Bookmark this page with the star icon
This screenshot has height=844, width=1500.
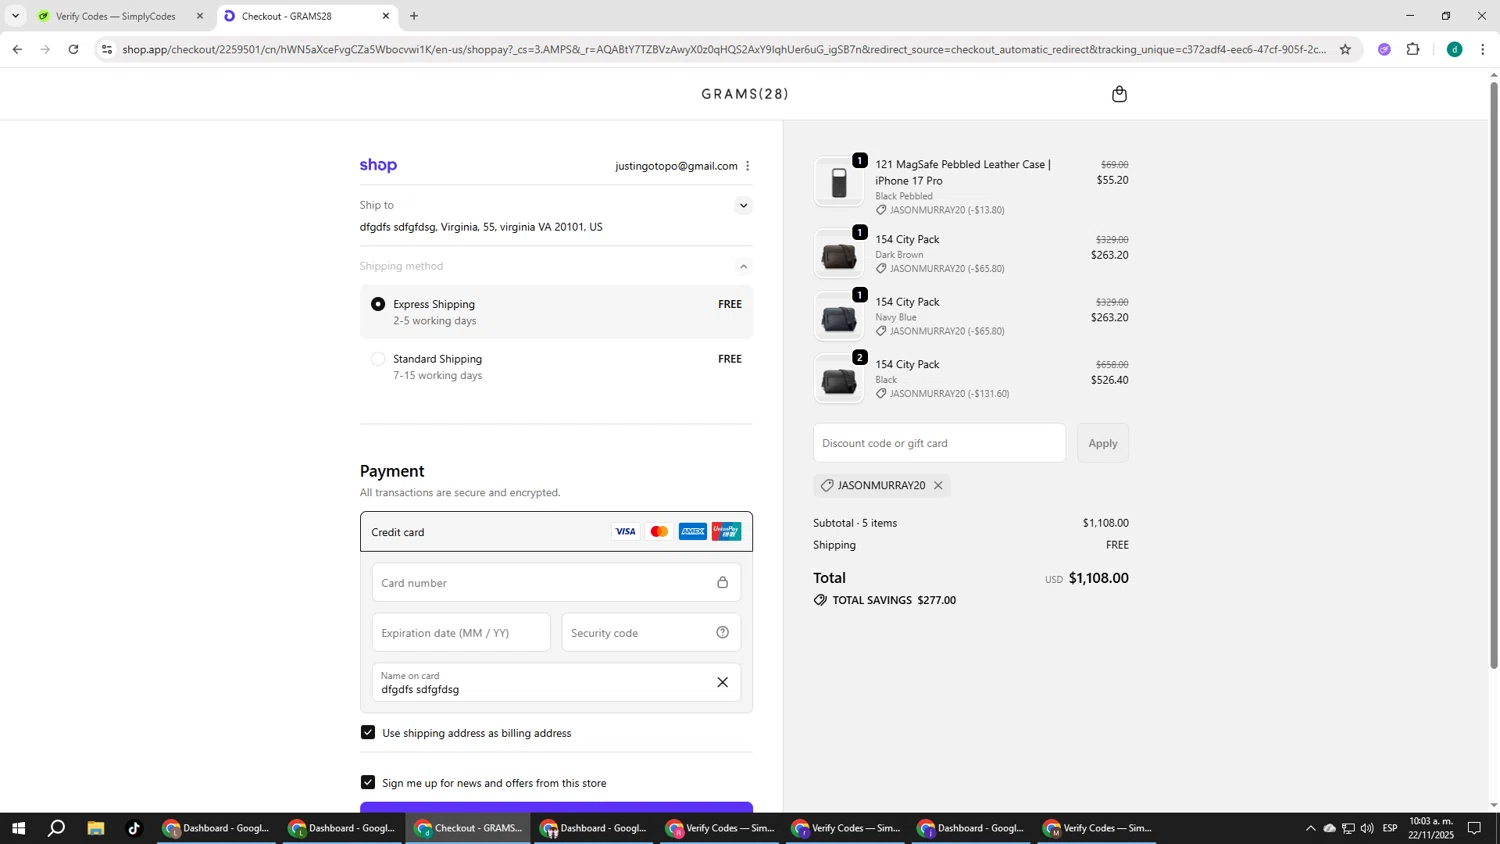pos(1345,49)
